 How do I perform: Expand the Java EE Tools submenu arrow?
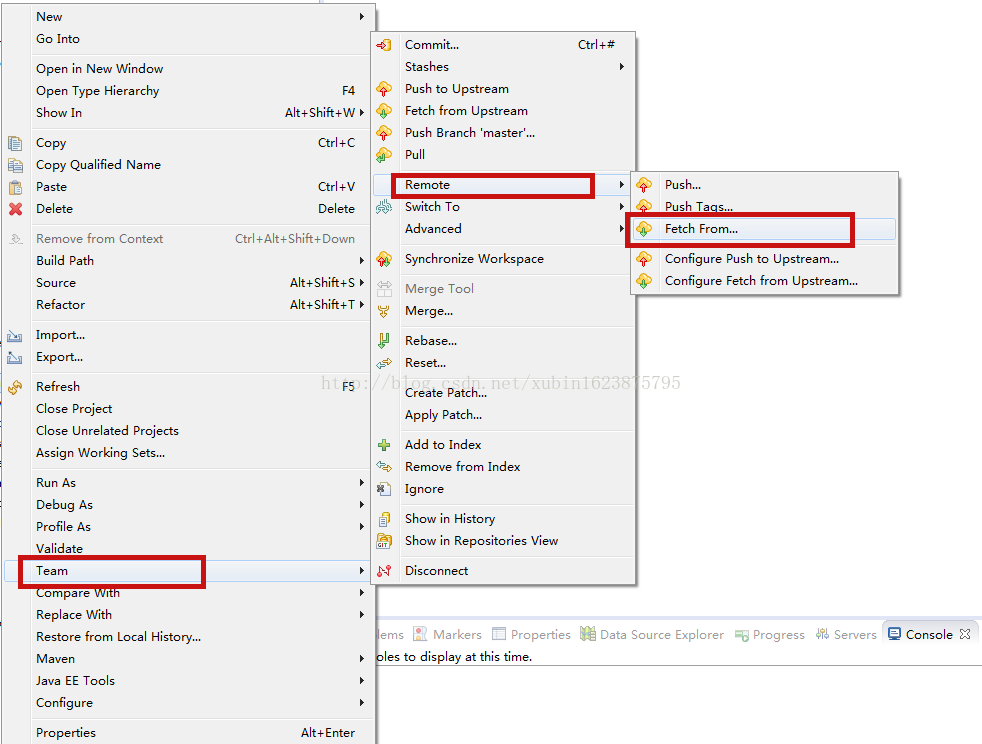click(361, 681)
